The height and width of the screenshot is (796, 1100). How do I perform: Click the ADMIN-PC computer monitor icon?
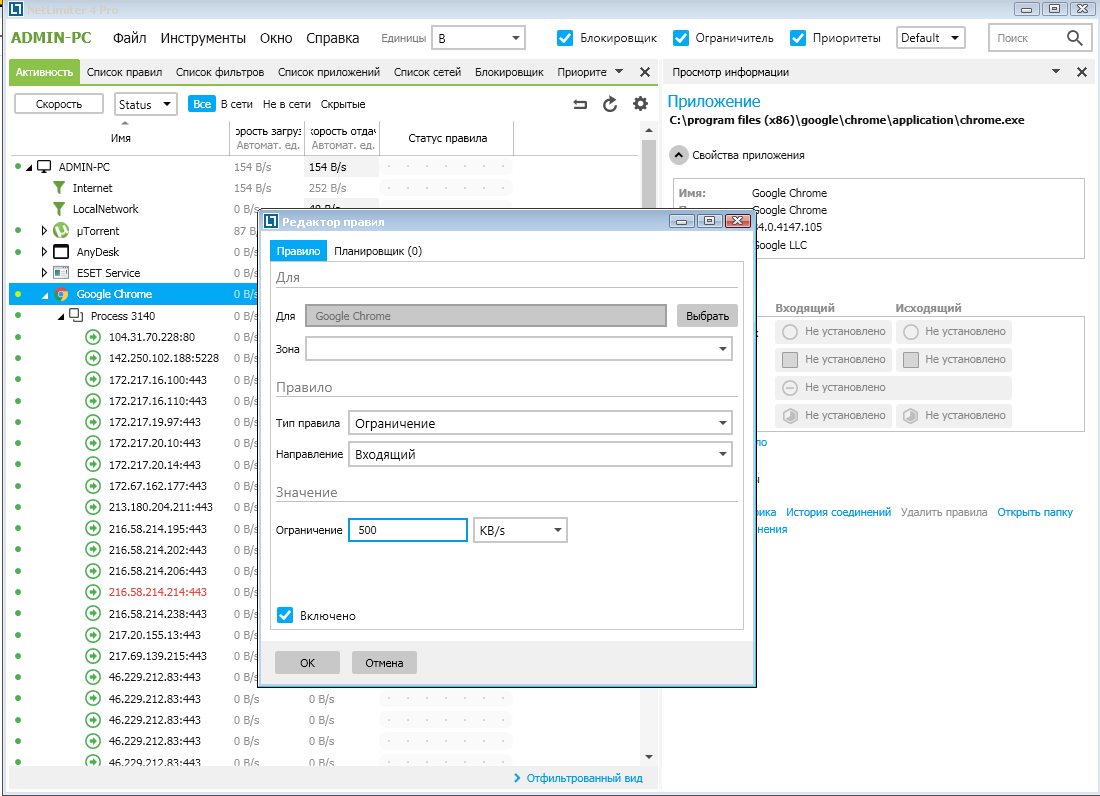[x=44, y=167]
